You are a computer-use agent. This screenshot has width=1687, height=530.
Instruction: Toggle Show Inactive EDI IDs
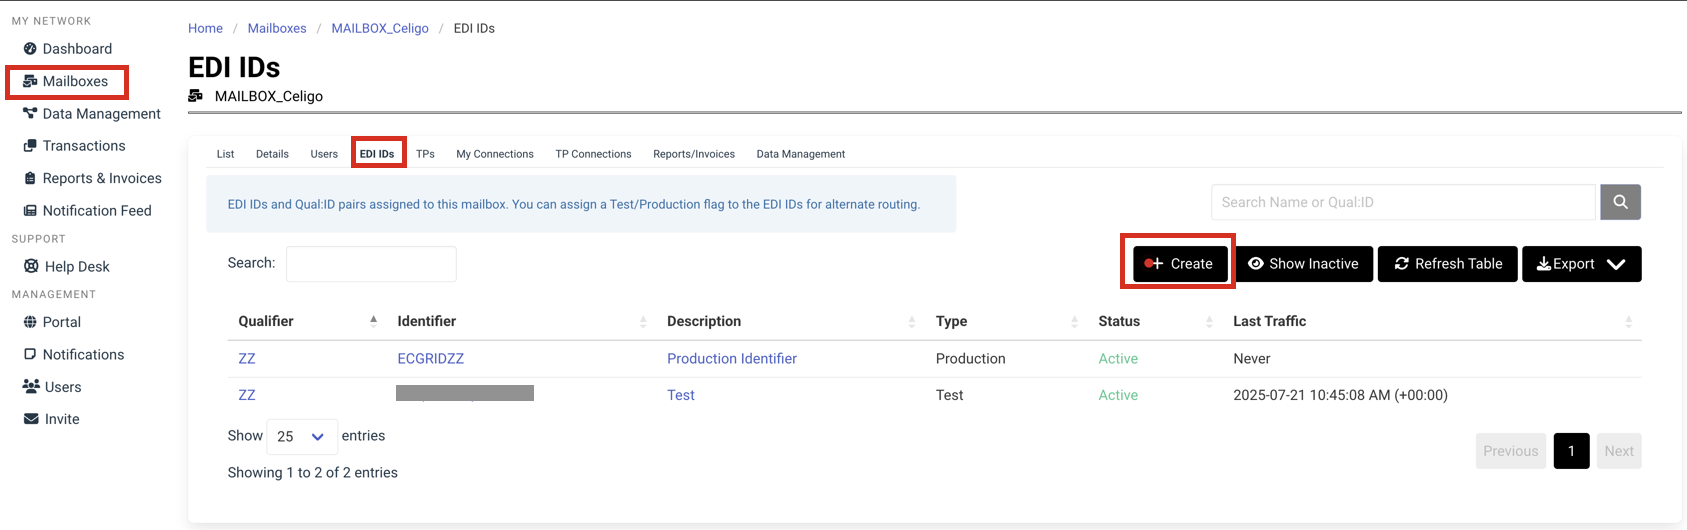(1304, 264)
